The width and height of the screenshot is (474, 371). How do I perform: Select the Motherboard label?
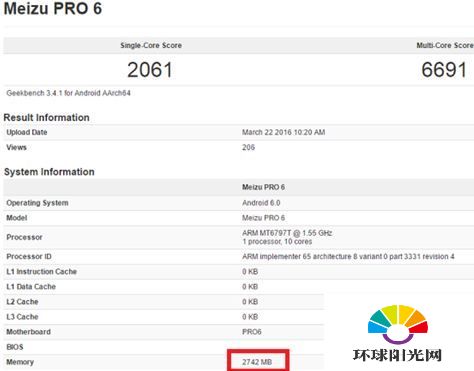pyautogui.click(x=29, y=332)
